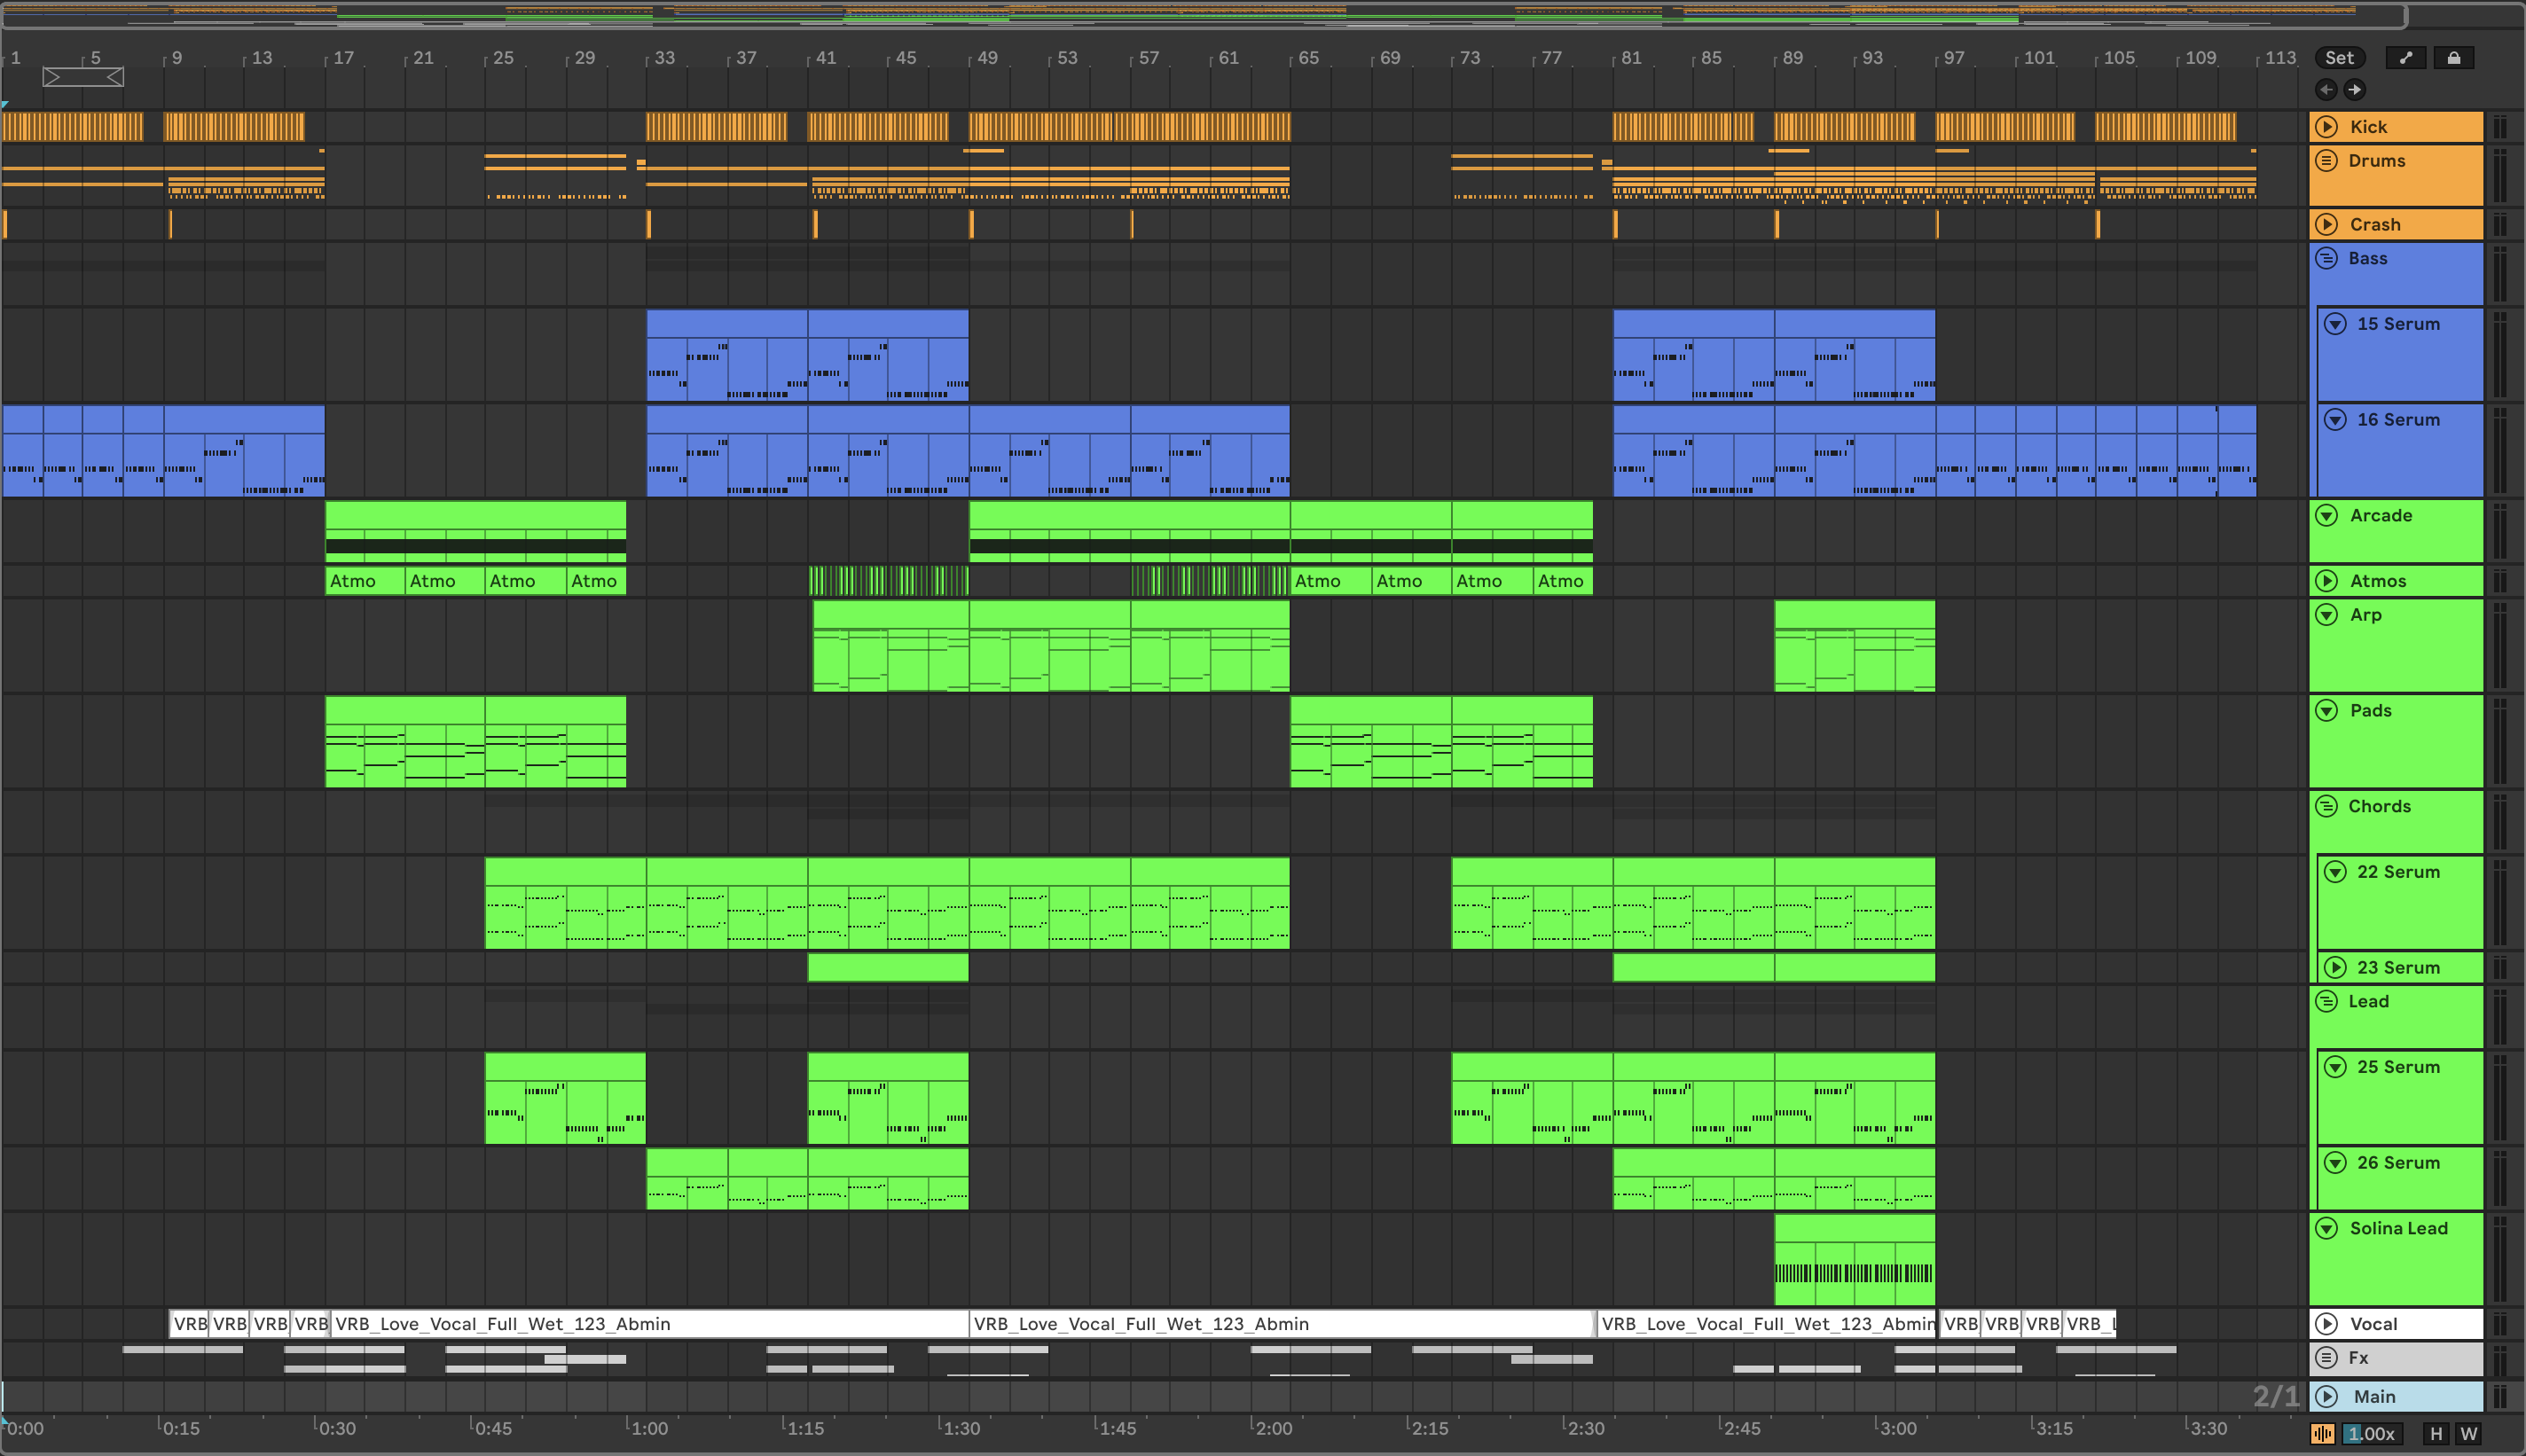
Task: Click the Vocal track fold circle icon
Action: 2327,1323
